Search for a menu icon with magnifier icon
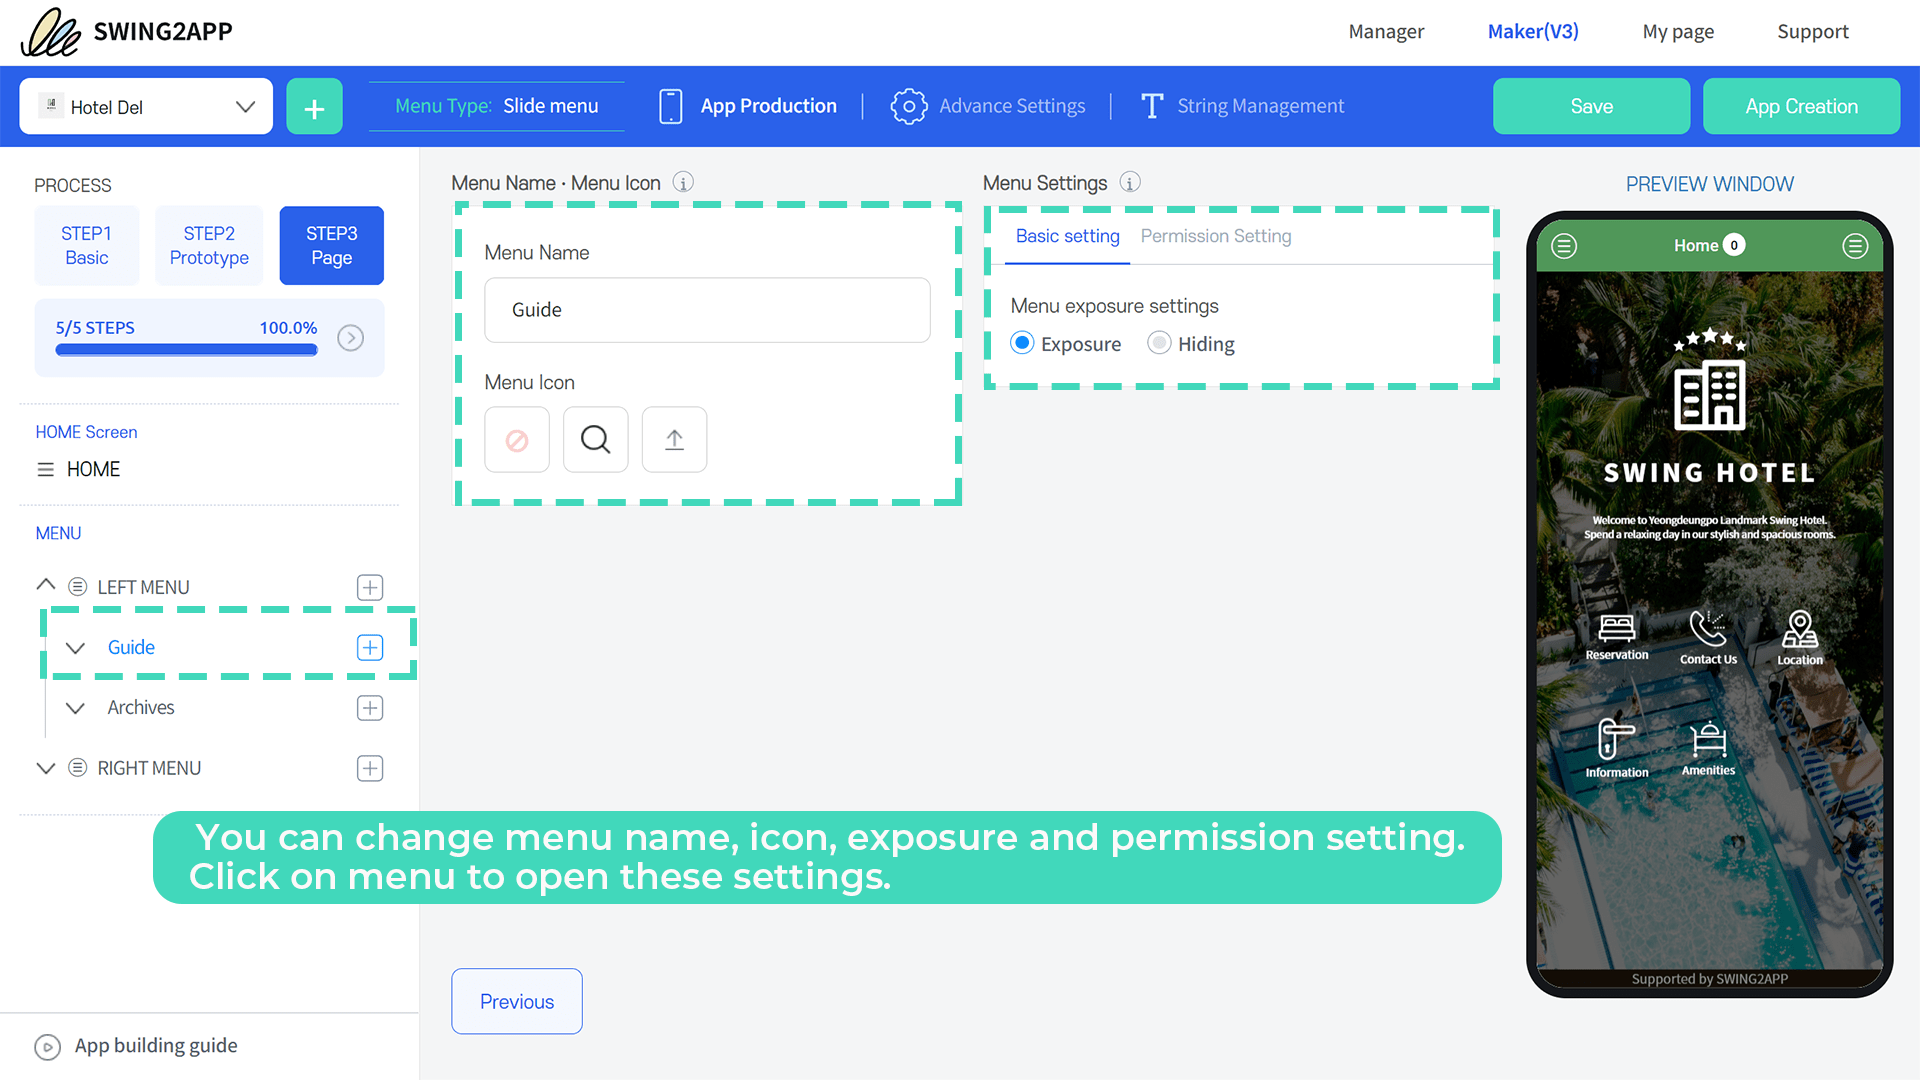1920x1080 pixels. pyautogui.click(x=595, y=439)
